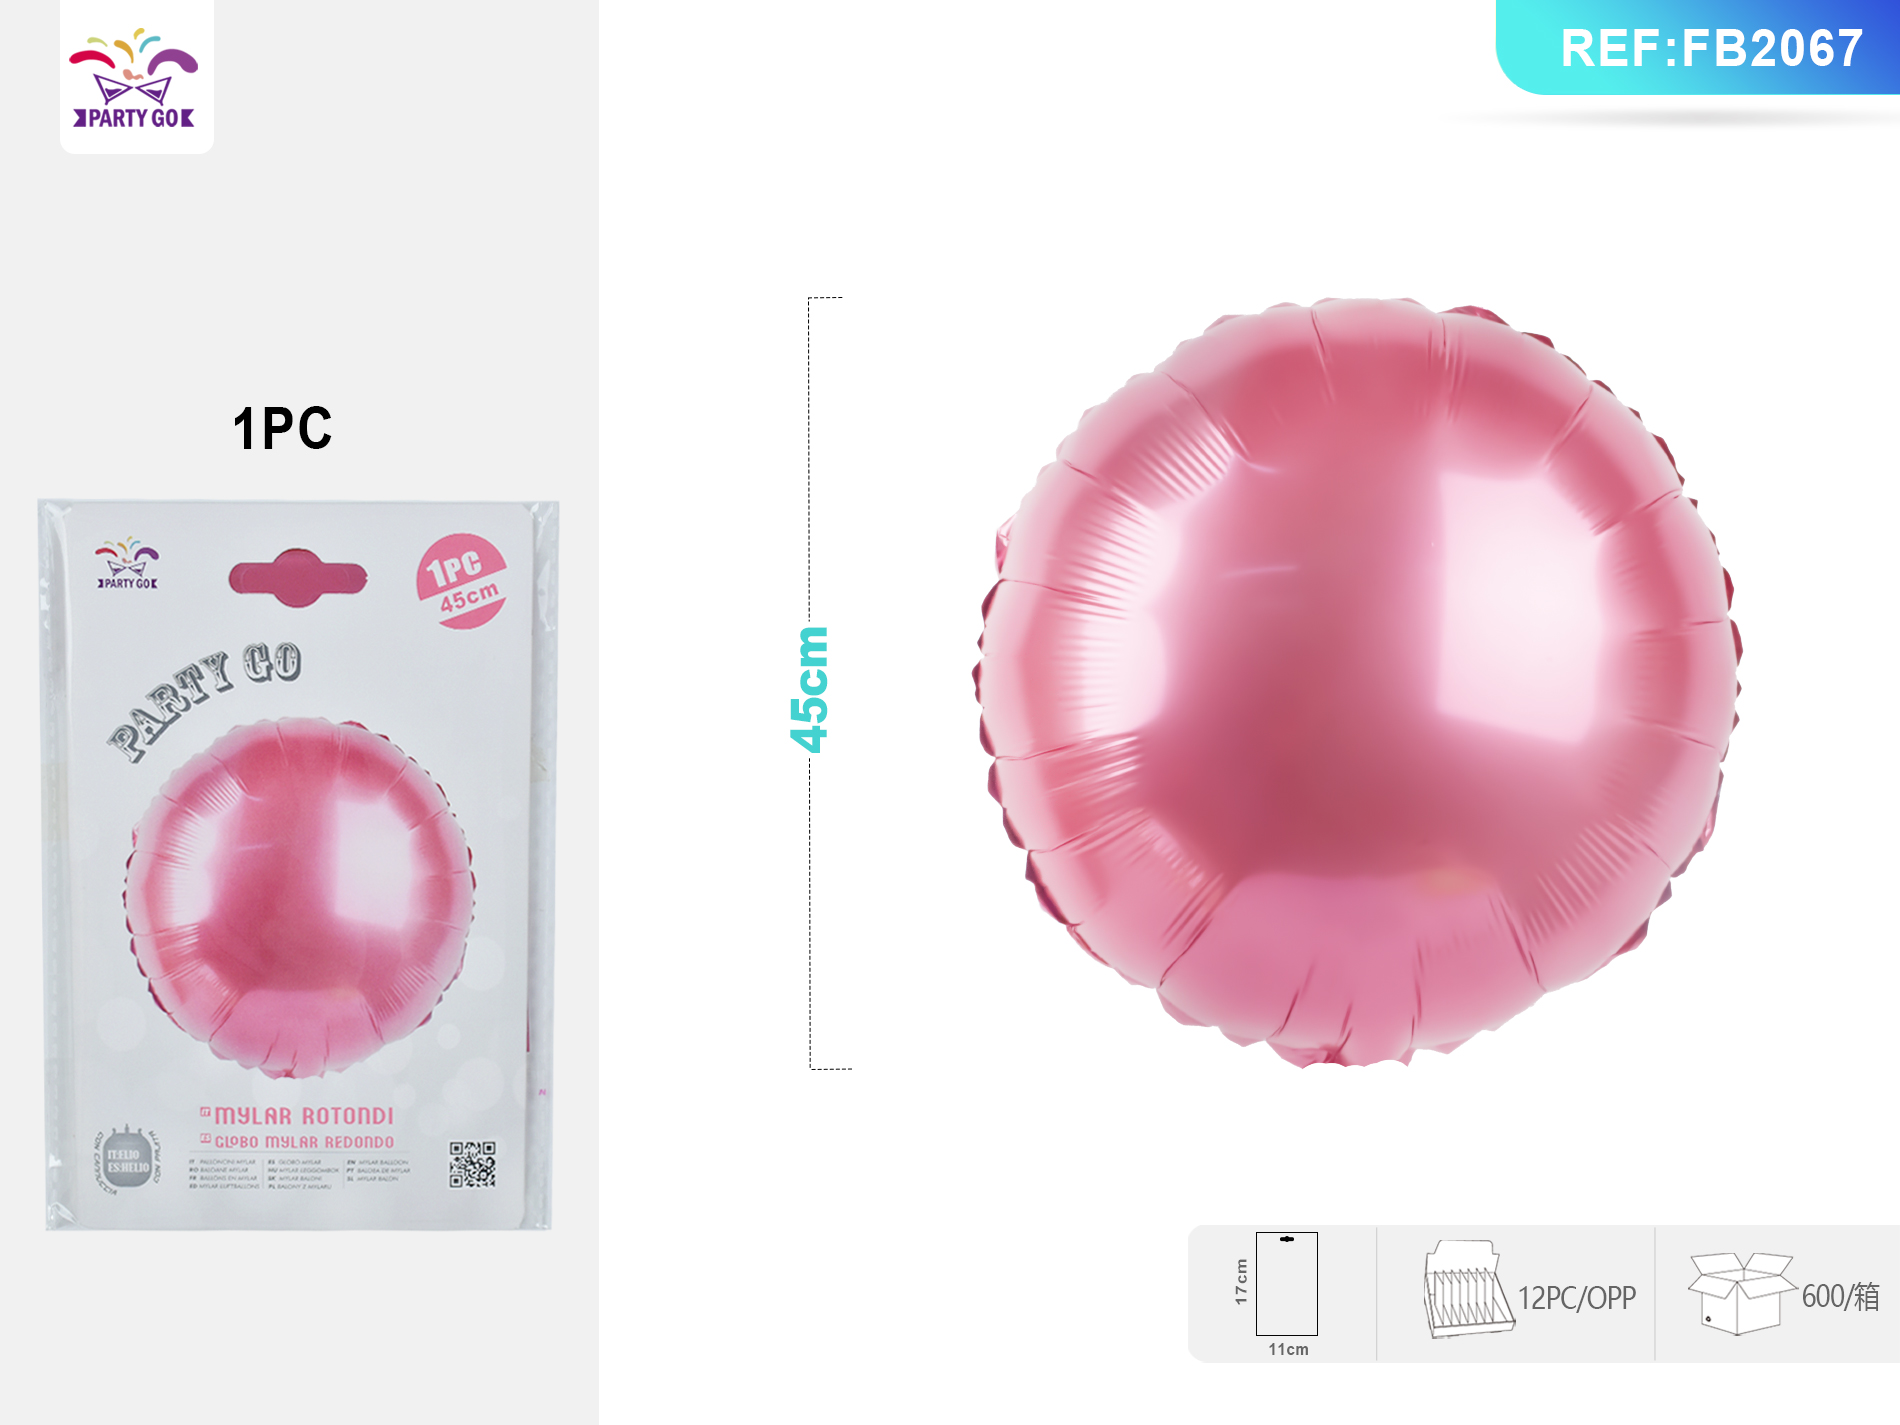Select the REF:FB2067 reference banner
This screenshot has height=1425, width=1900.
1698,47
